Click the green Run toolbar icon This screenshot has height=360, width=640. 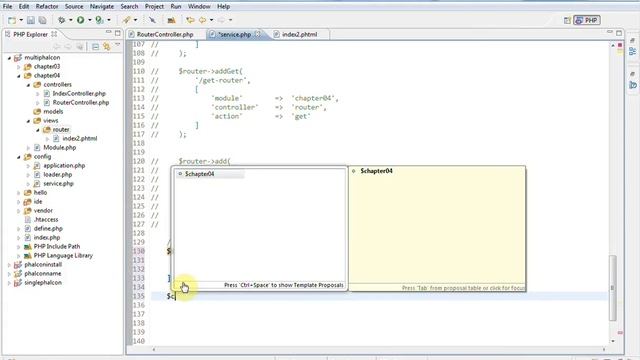point(80,20)
